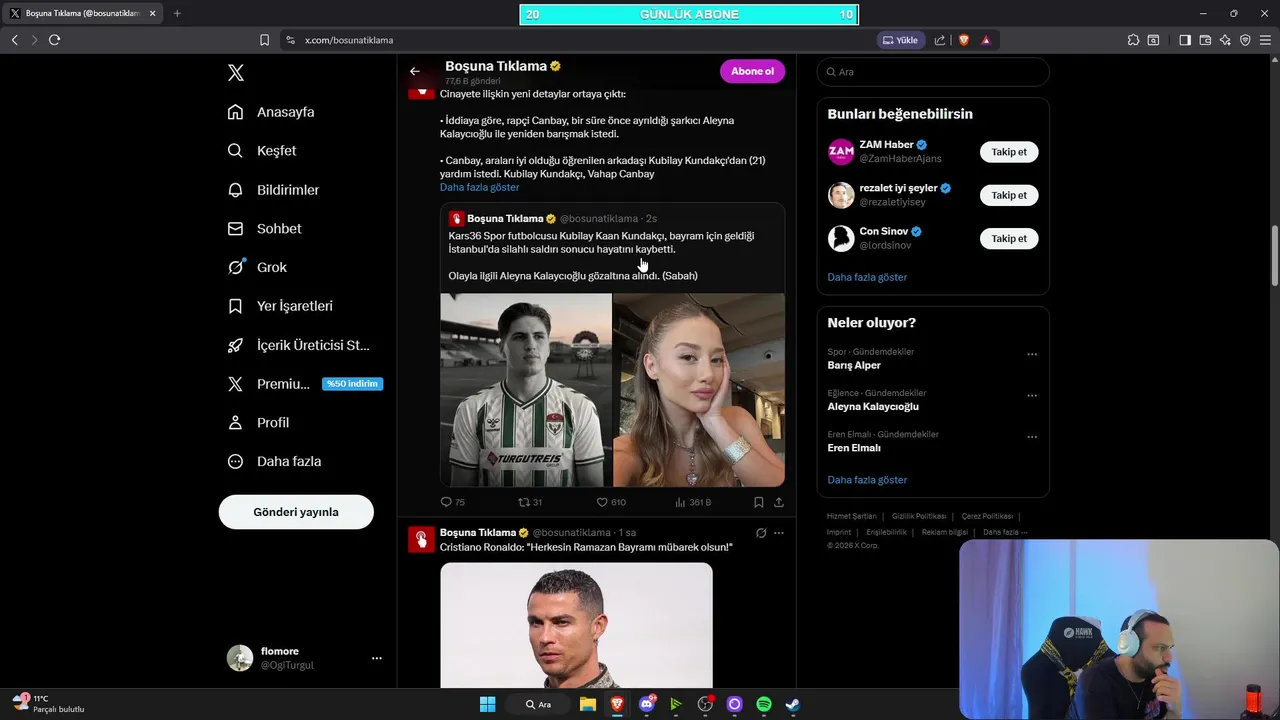The image size is (1280, 720).
Task: Open Premium sidebar item
Action: point(305,384)
